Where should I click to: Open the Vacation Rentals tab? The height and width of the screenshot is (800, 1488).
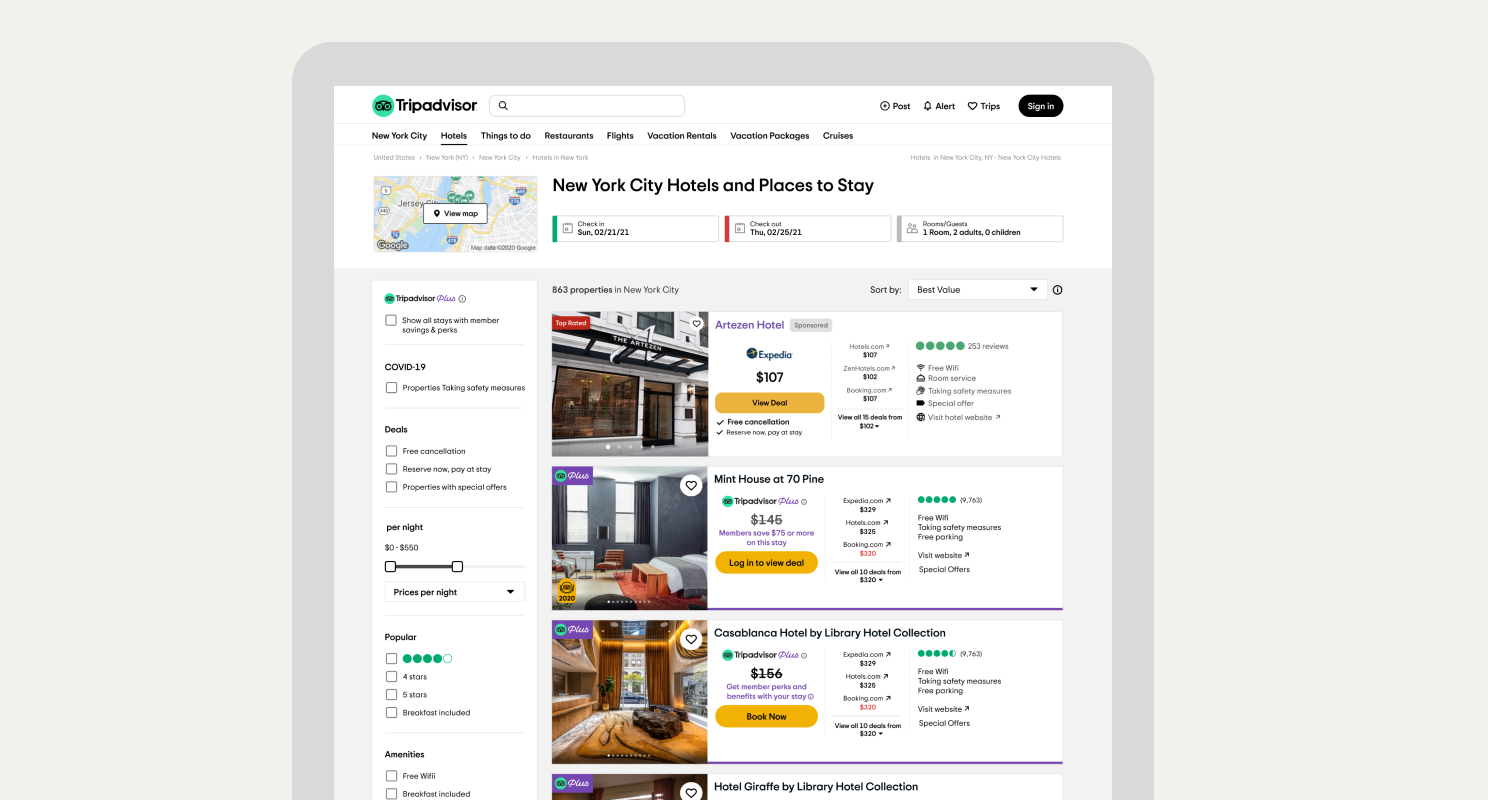click(x=682, y=136)
